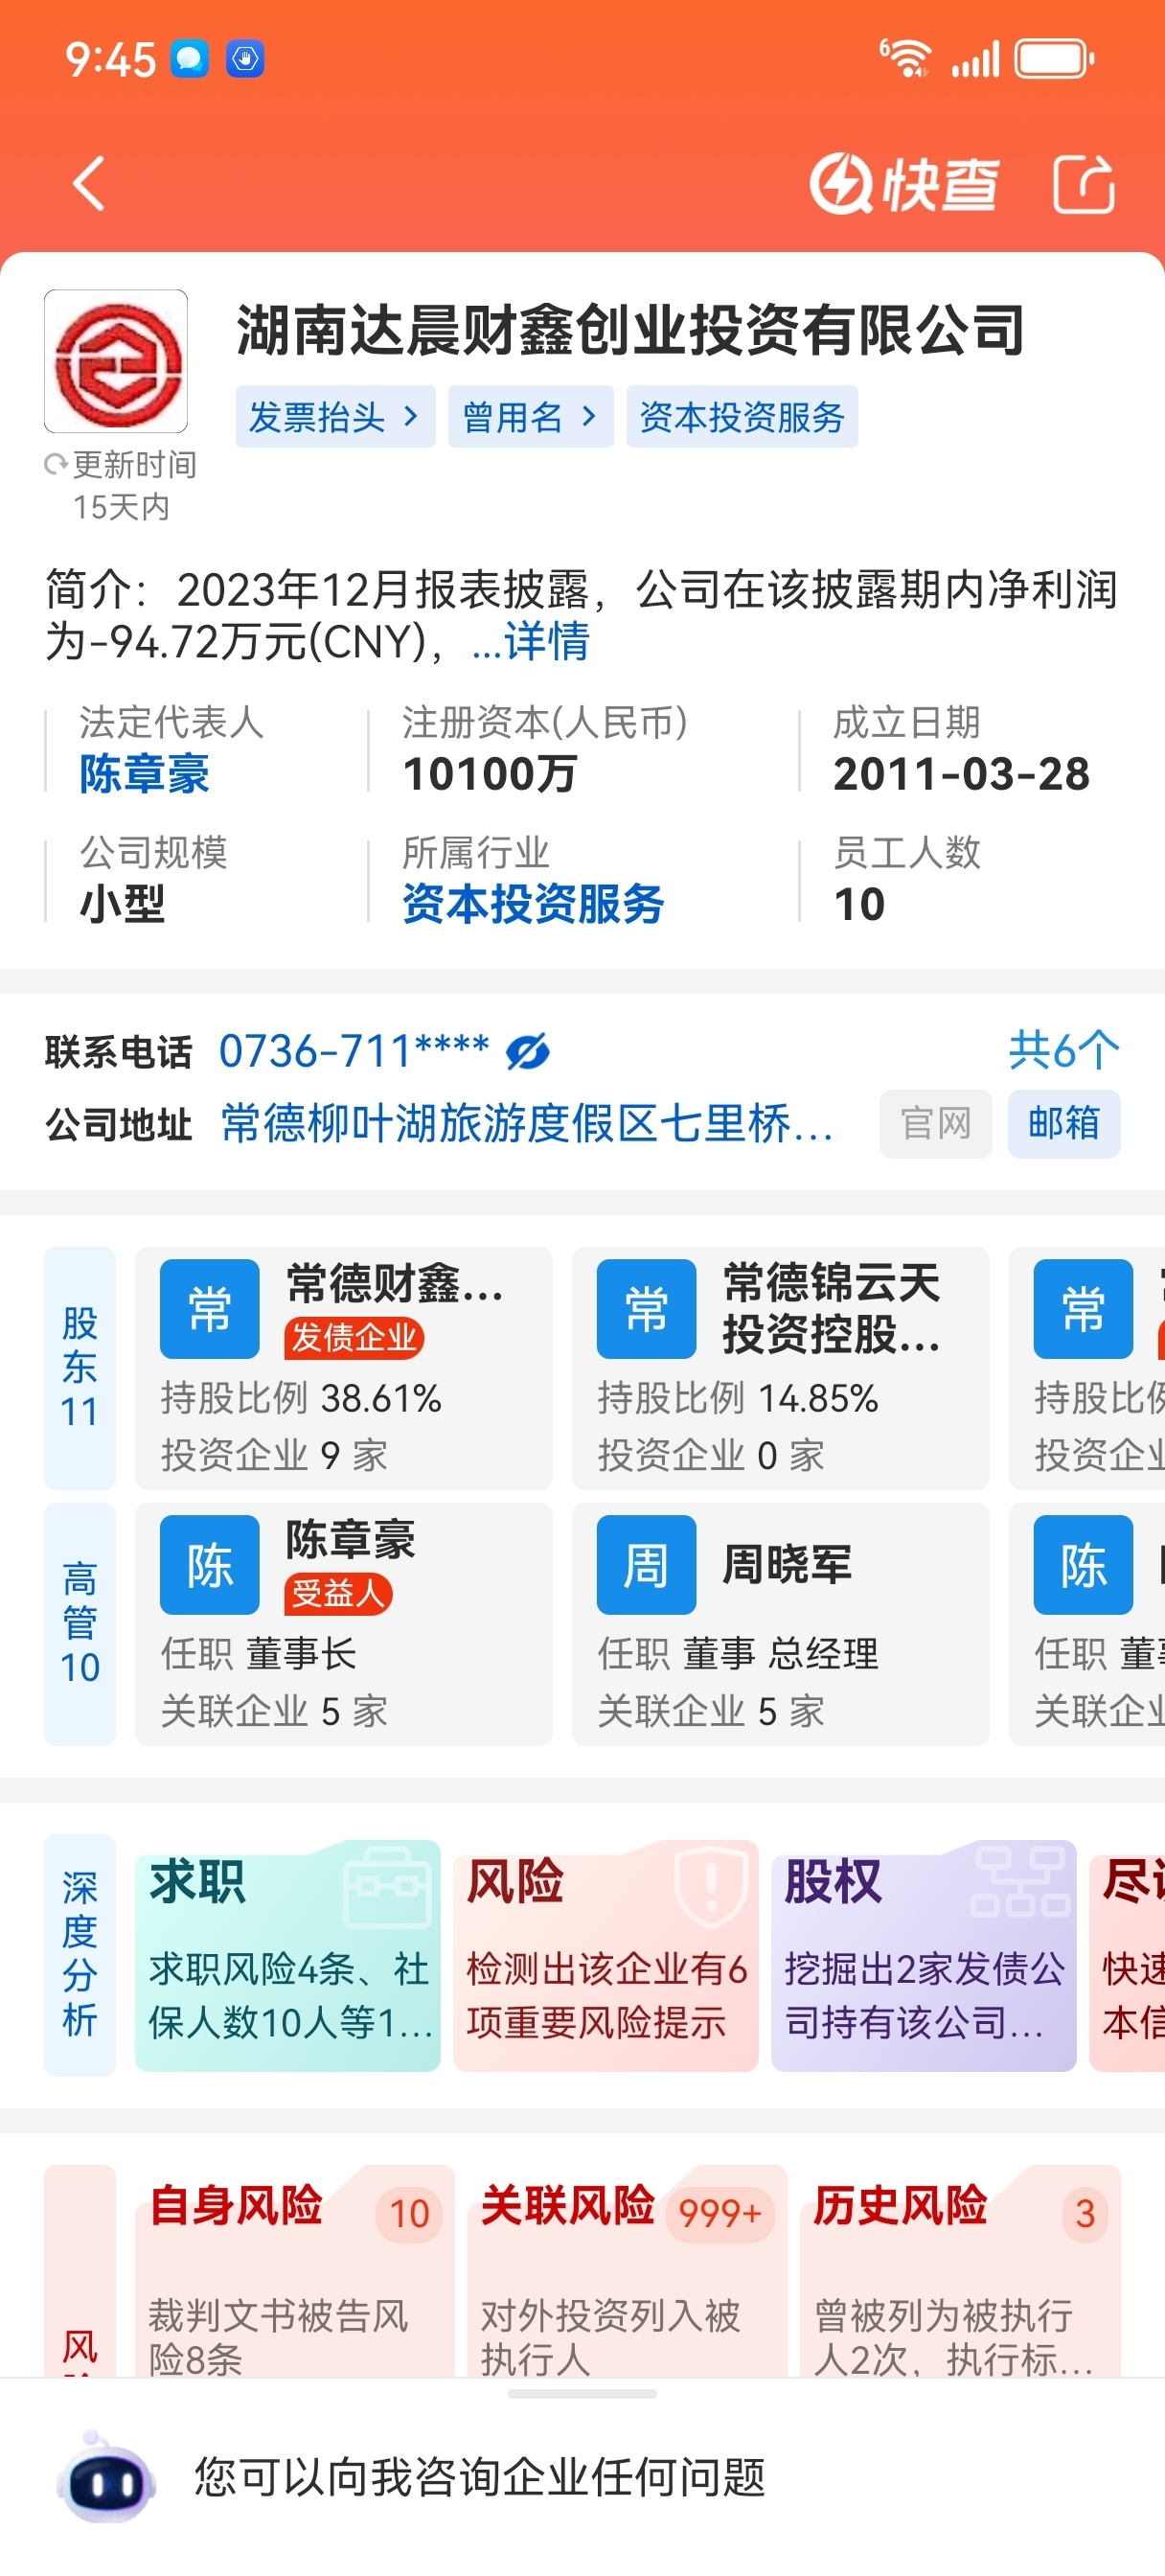Tap battery status icon
This screenshot has height=2576, width=1165.
click(1054, 58)
